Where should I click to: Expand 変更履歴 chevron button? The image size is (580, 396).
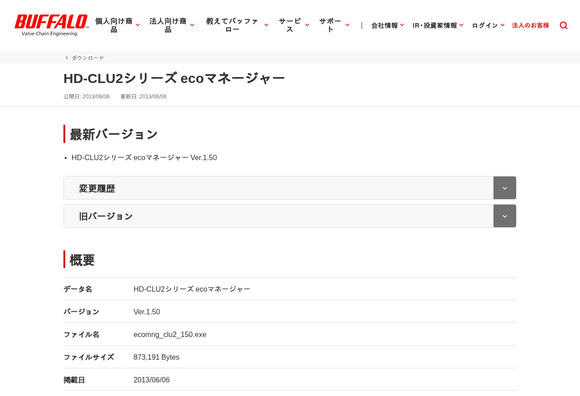pos(505,188)
